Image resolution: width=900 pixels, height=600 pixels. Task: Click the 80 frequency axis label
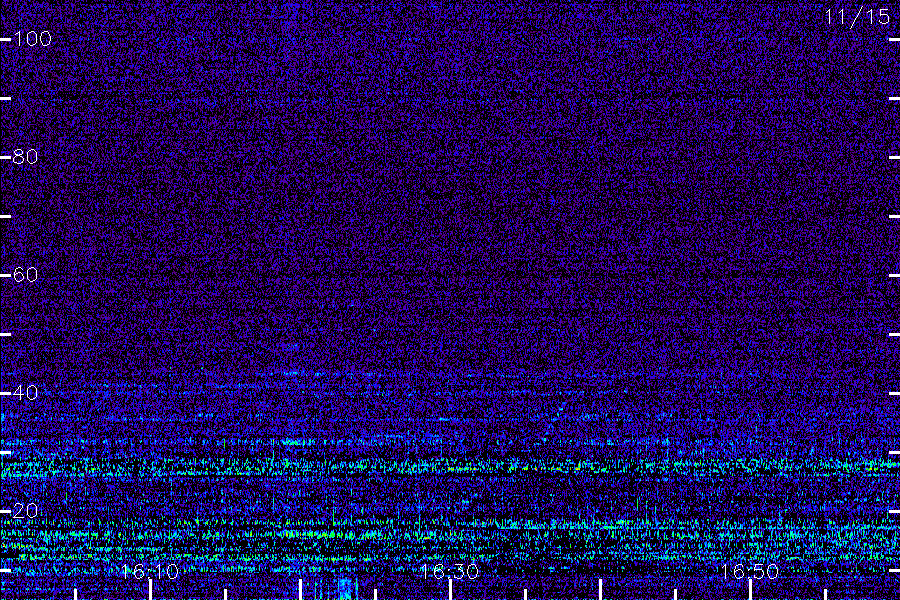point(25,157)
